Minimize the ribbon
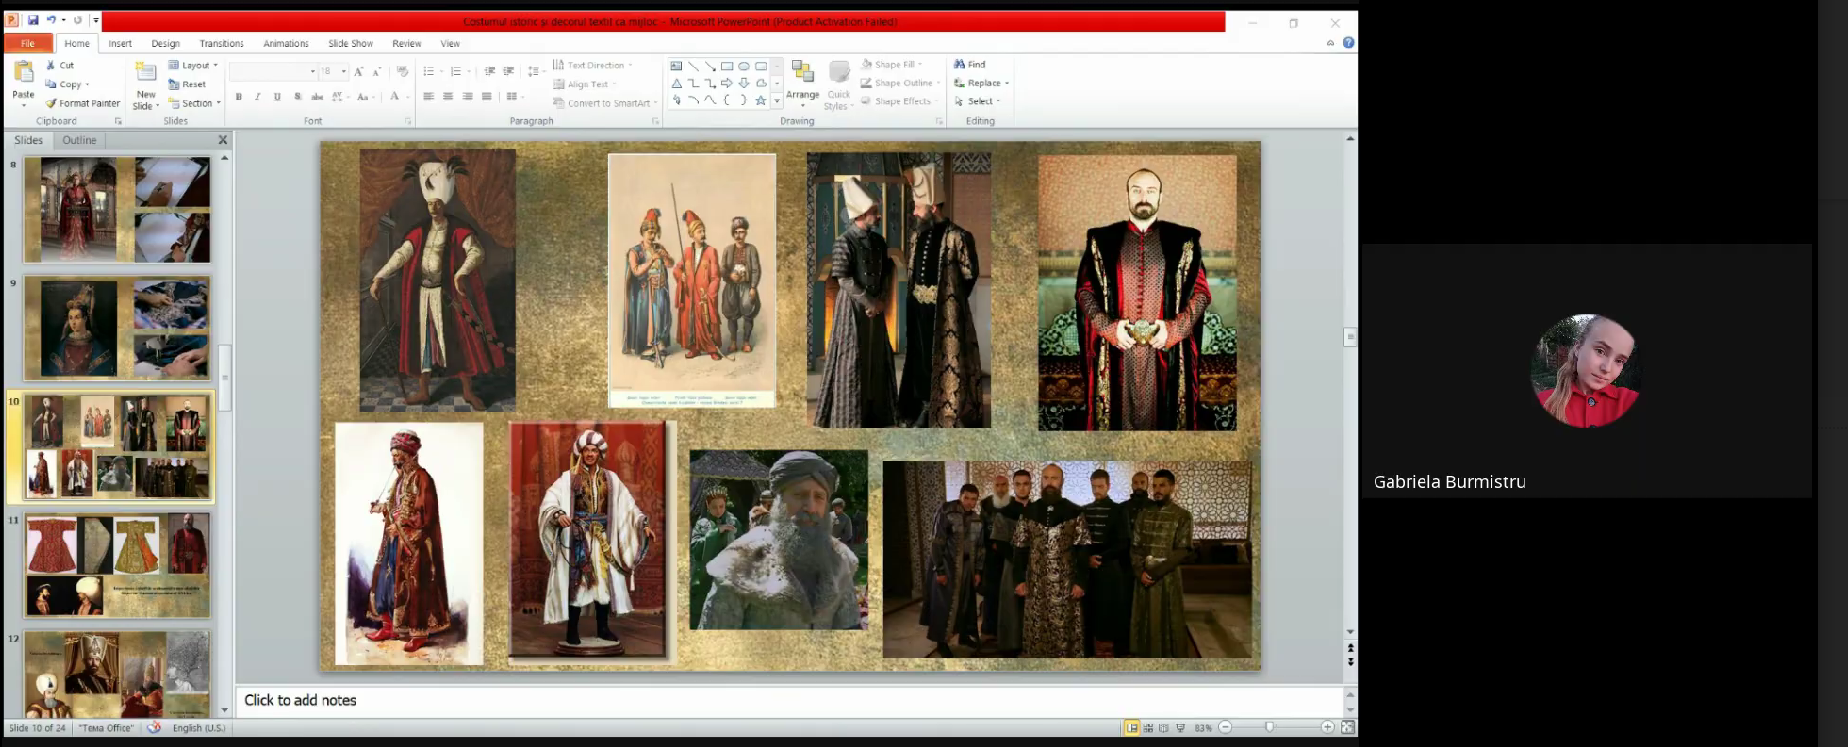The height and width of the screenshot is (747, 1848). point(1330,43)
